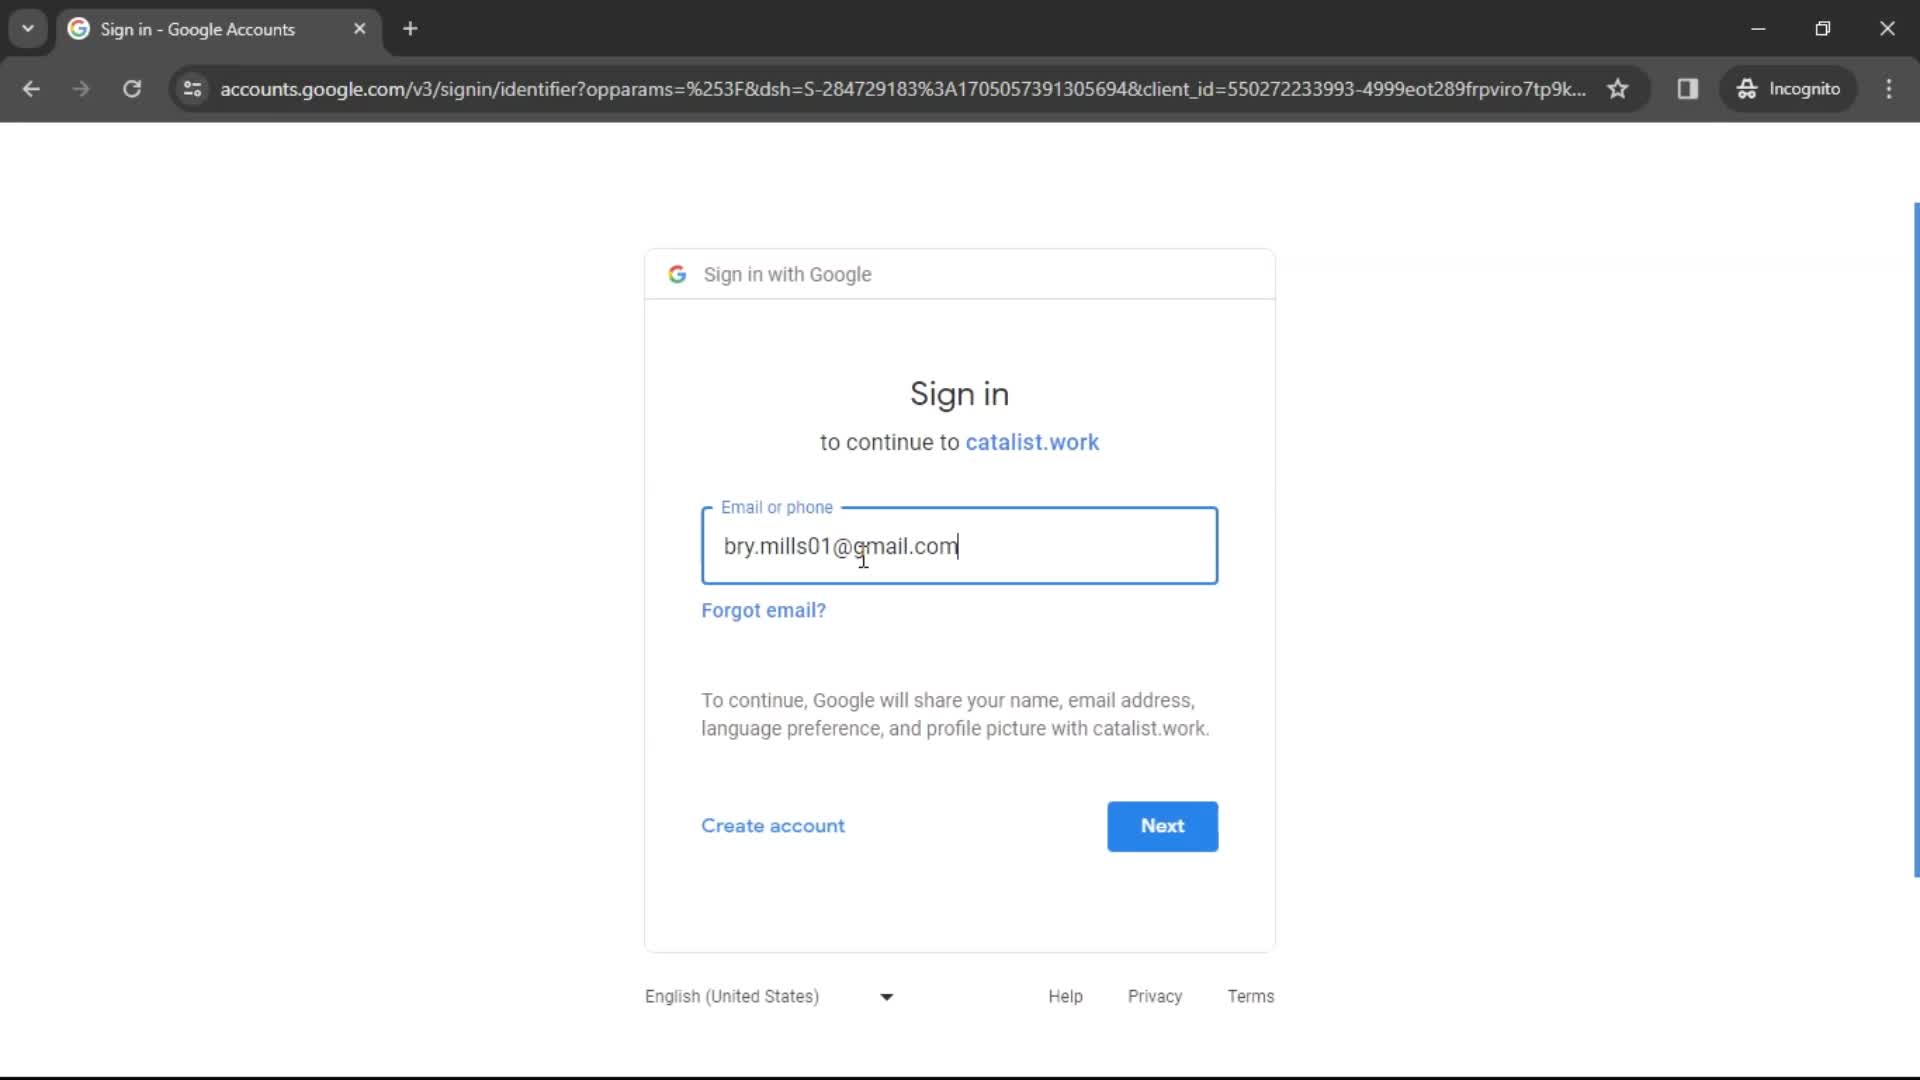This screenshot has width=1920, height=1080.
Task: Click the 'Next' sign-in button
Action: point(1162,825)
